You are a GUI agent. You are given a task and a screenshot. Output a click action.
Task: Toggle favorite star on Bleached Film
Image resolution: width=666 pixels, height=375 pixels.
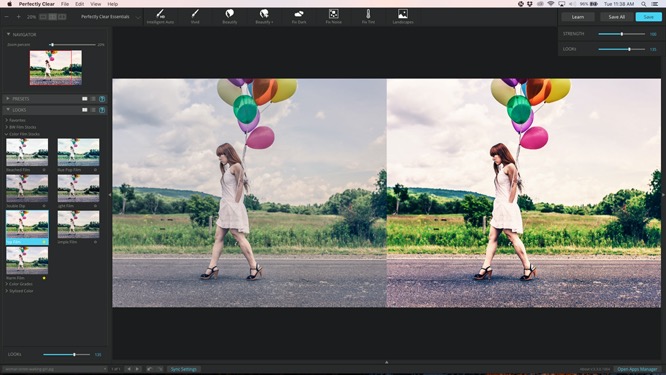tap(44, 170)
